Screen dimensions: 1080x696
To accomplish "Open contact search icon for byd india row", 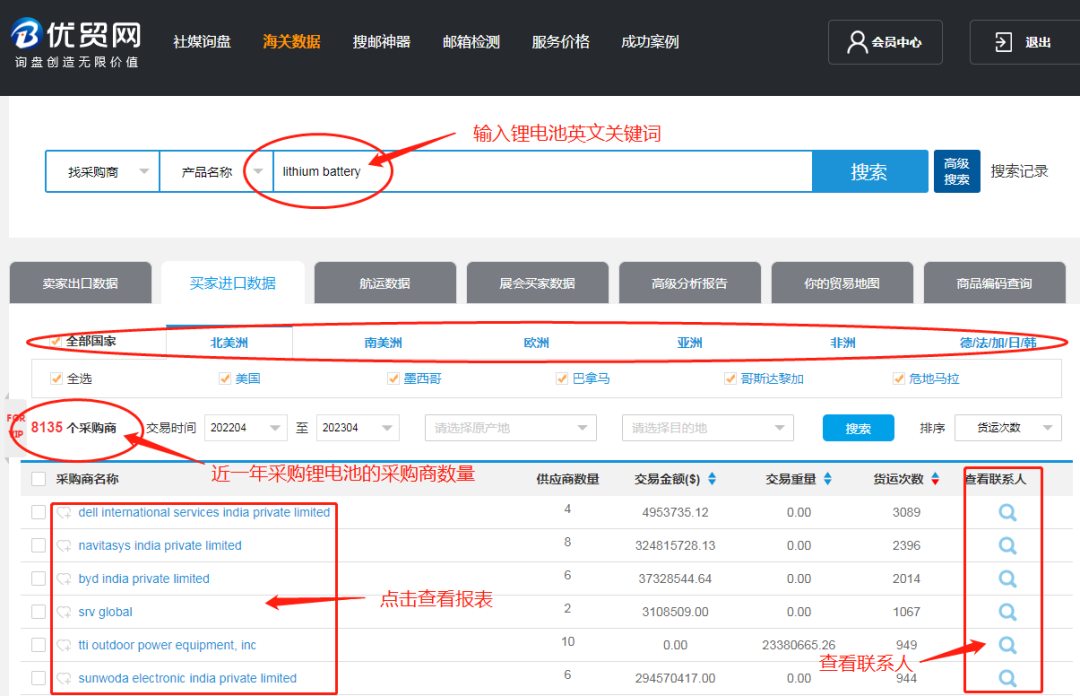I will click(x=1007, y=579).
